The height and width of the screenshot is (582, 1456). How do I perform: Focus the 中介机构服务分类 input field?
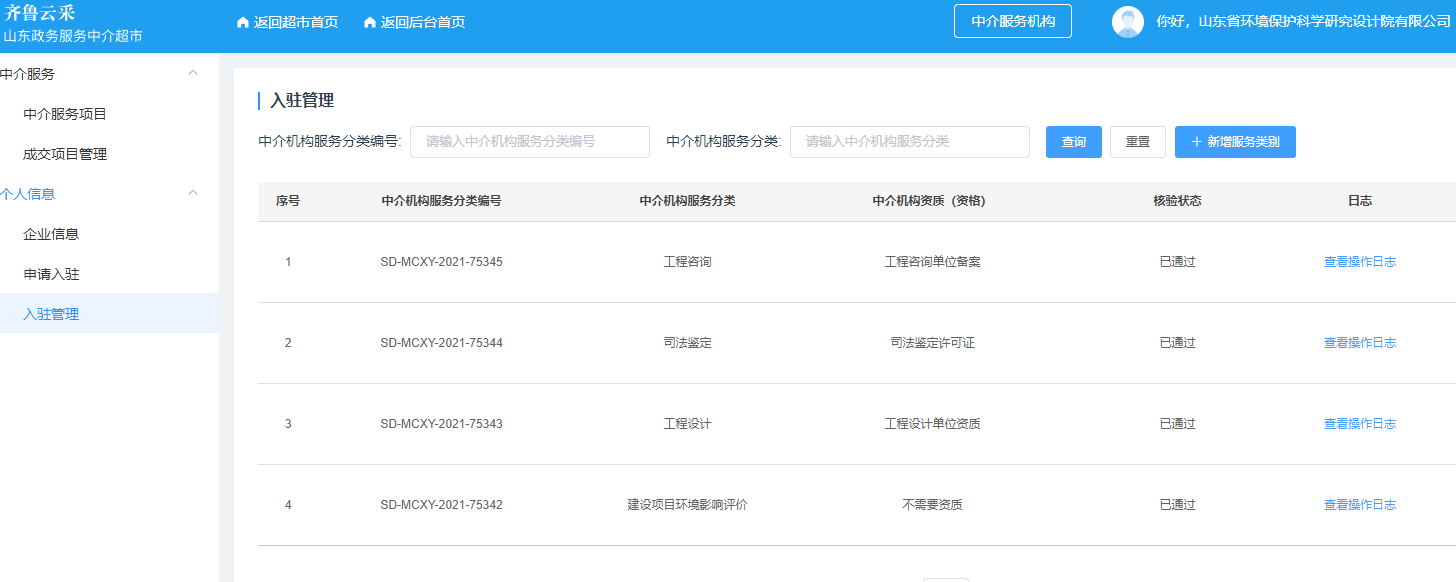pyautogui.click(x=910, y=142)
